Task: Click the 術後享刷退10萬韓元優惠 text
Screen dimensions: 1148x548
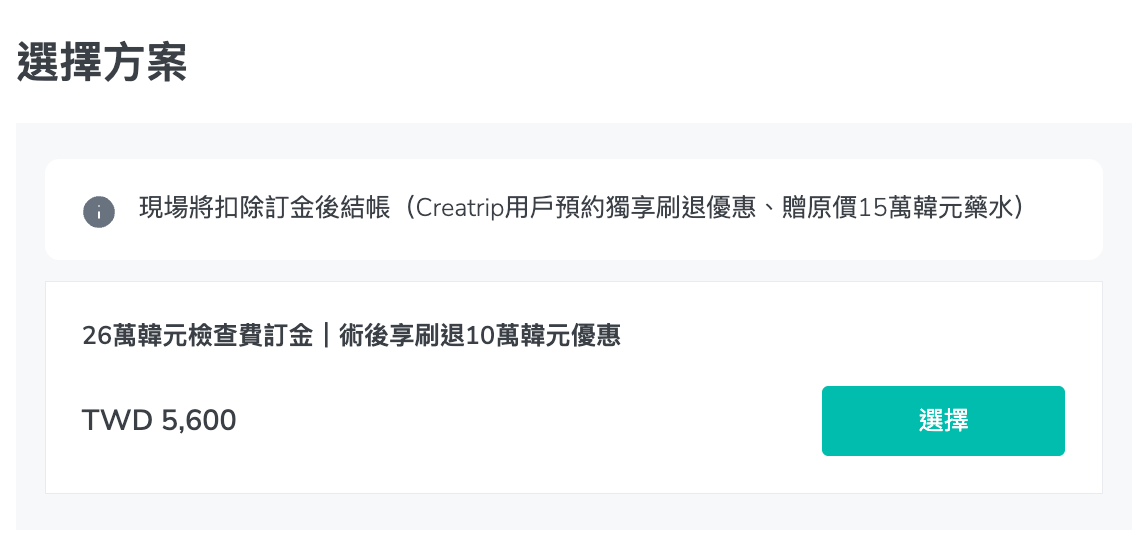Action: pyautogui.click(x=480, y=336)
